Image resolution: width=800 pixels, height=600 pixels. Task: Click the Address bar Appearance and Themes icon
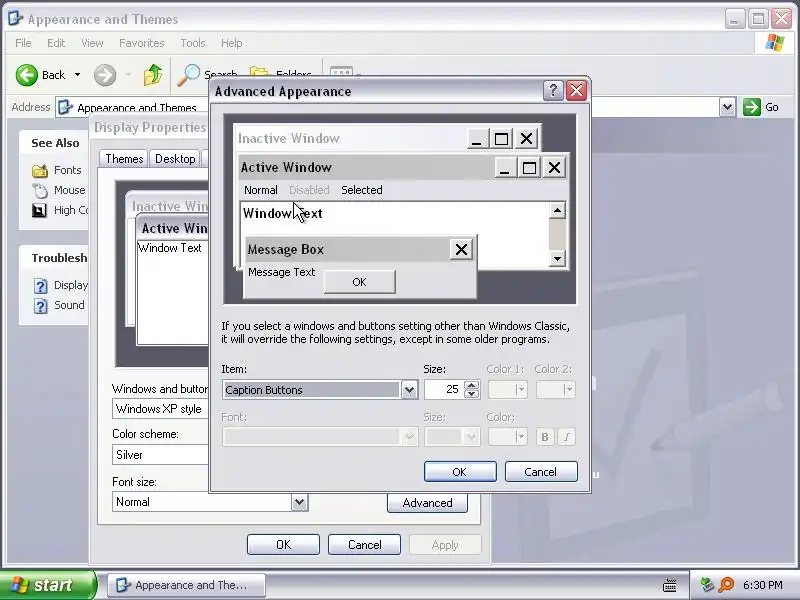click(x=65, y=107)
